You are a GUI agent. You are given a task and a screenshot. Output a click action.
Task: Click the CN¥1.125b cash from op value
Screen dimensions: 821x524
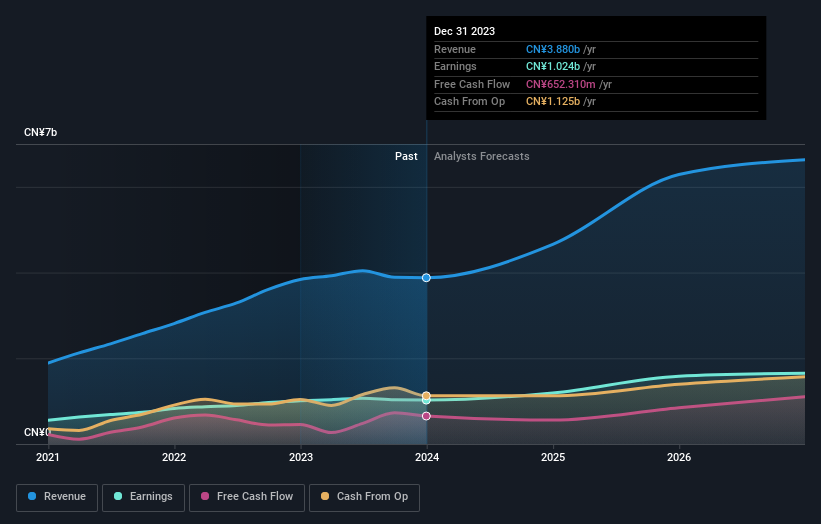(553, 102)
